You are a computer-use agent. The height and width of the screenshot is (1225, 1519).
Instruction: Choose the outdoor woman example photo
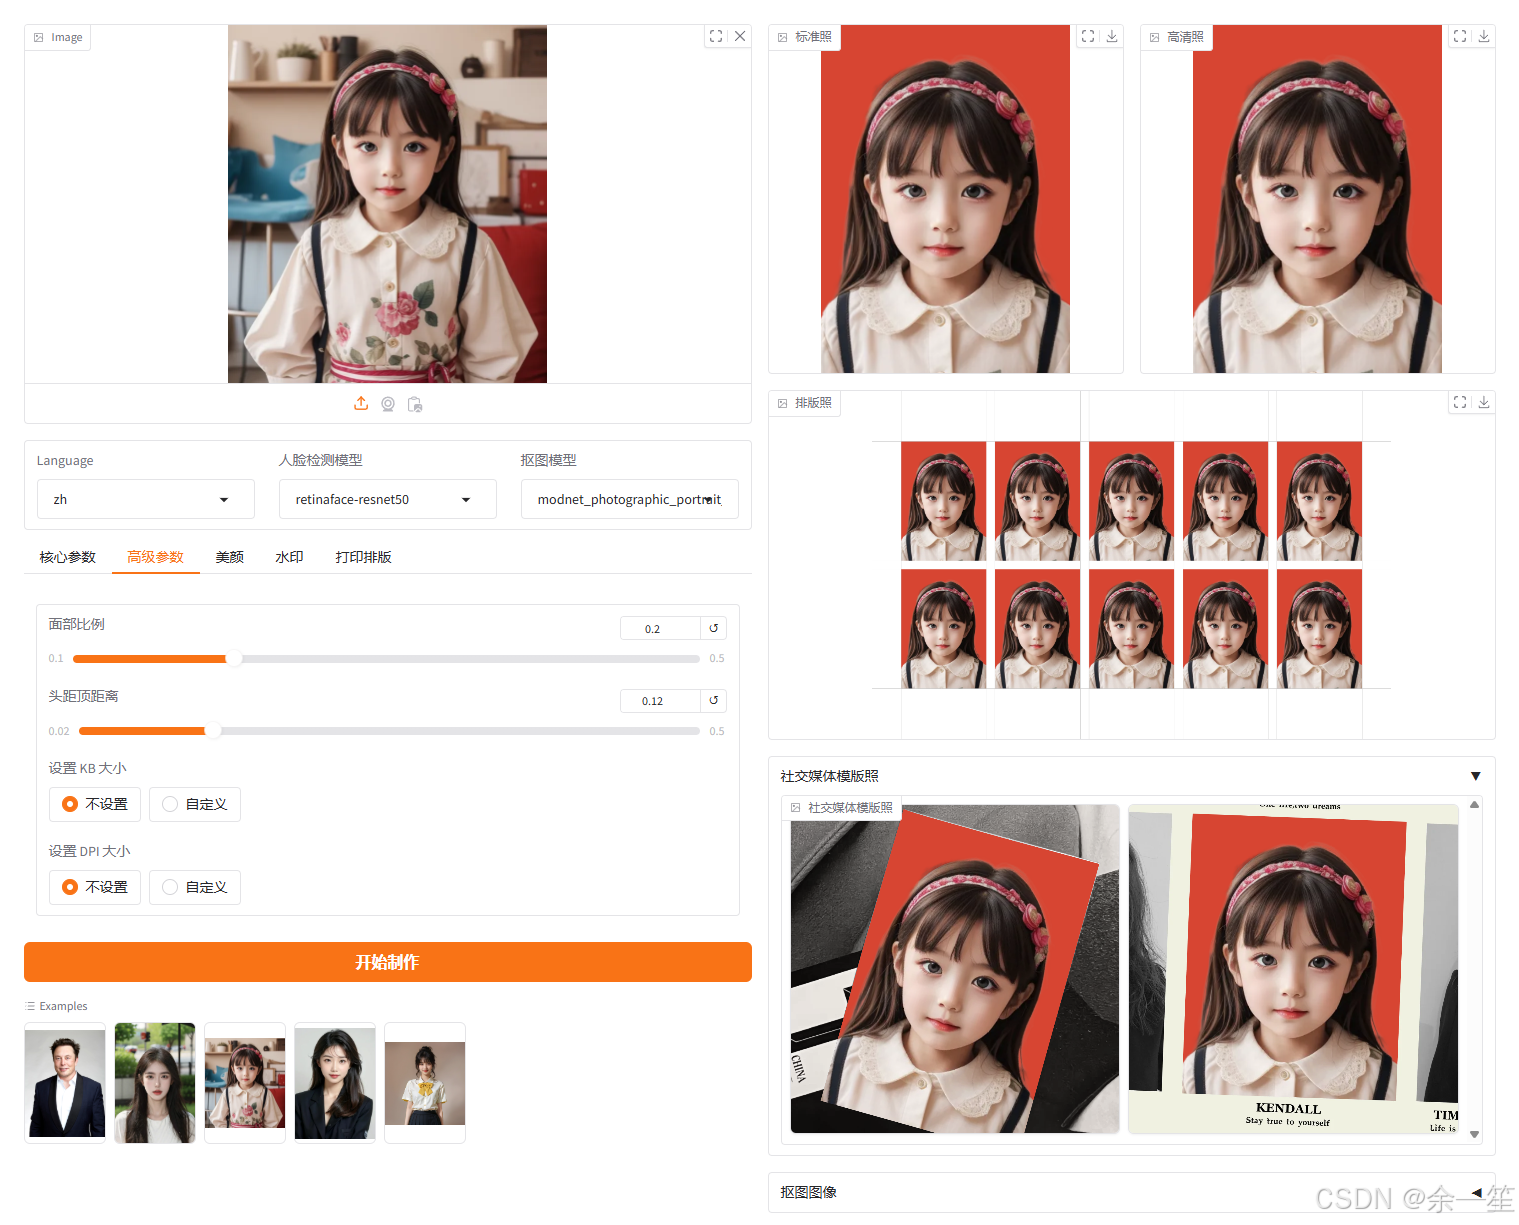pyautogui.click(x=155, y=1083)
